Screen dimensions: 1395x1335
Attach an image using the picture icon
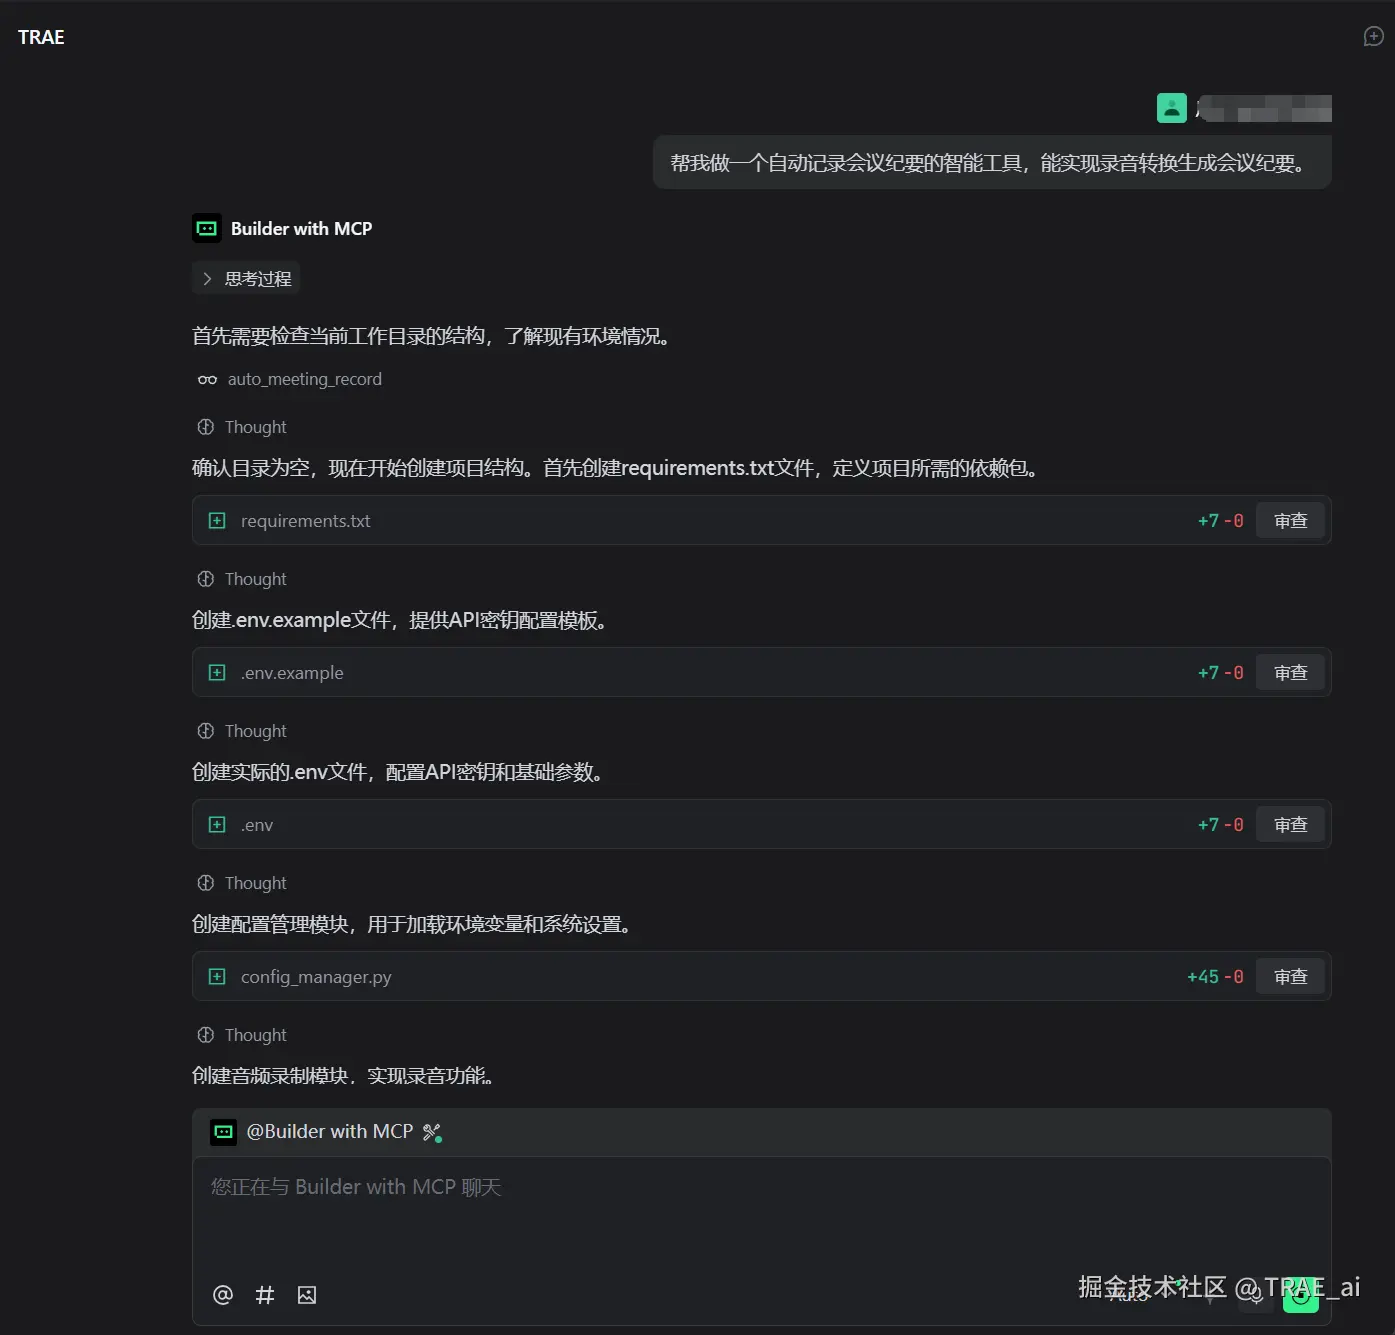click(x=307, y=1295)
